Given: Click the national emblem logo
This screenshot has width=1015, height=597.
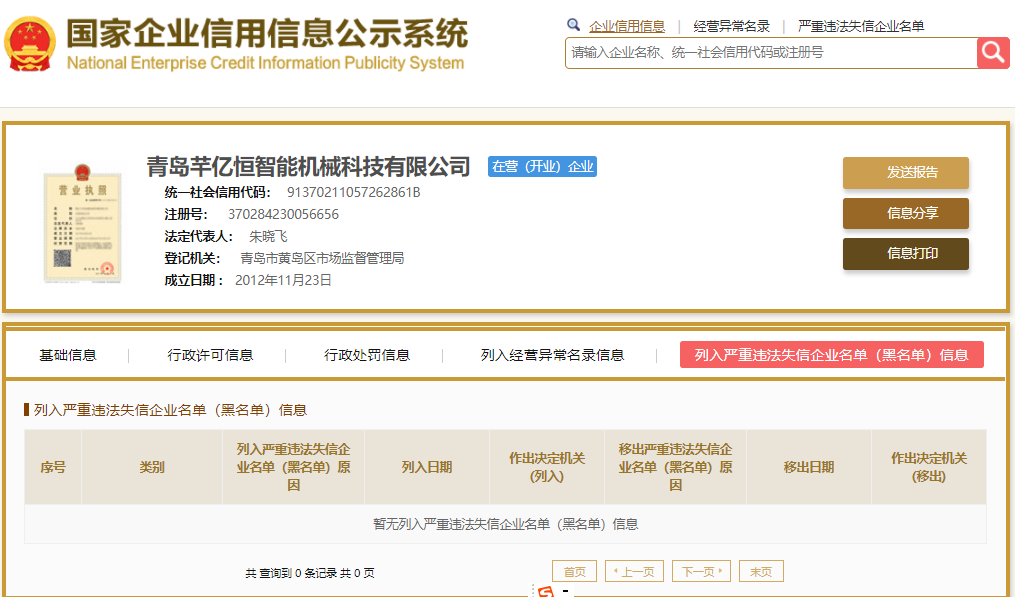Looking at the screenshot, I should (30, 43).
